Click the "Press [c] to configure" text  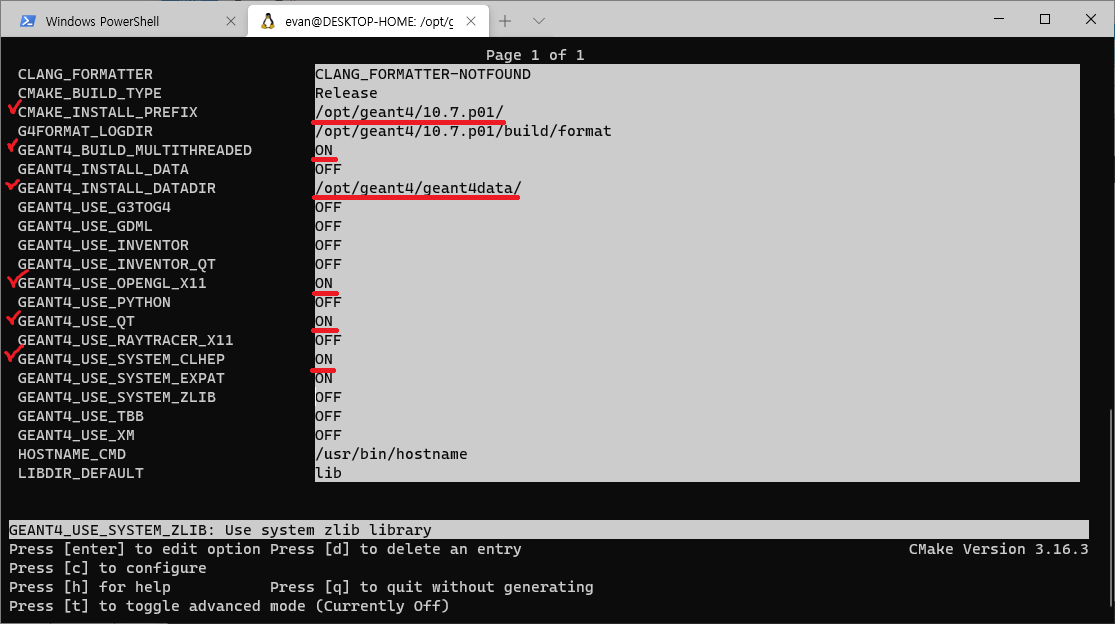(108, 568)
